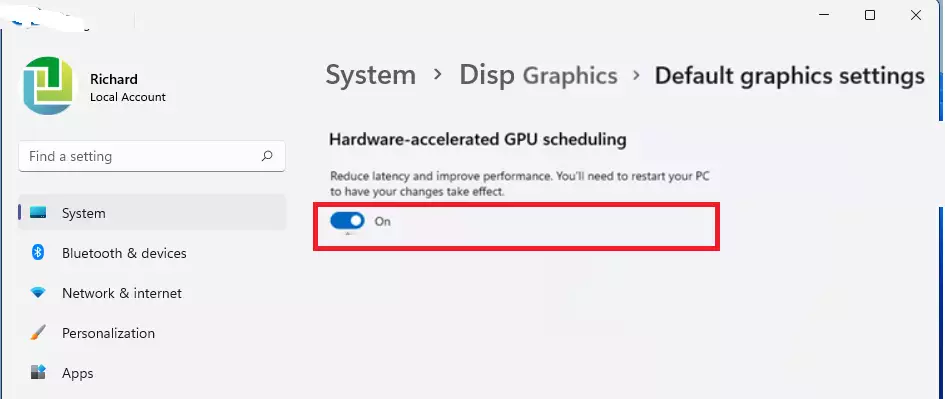Click chevron after System breadcrumb
Screen dimensions: 945x399
[x=438, y=75]
